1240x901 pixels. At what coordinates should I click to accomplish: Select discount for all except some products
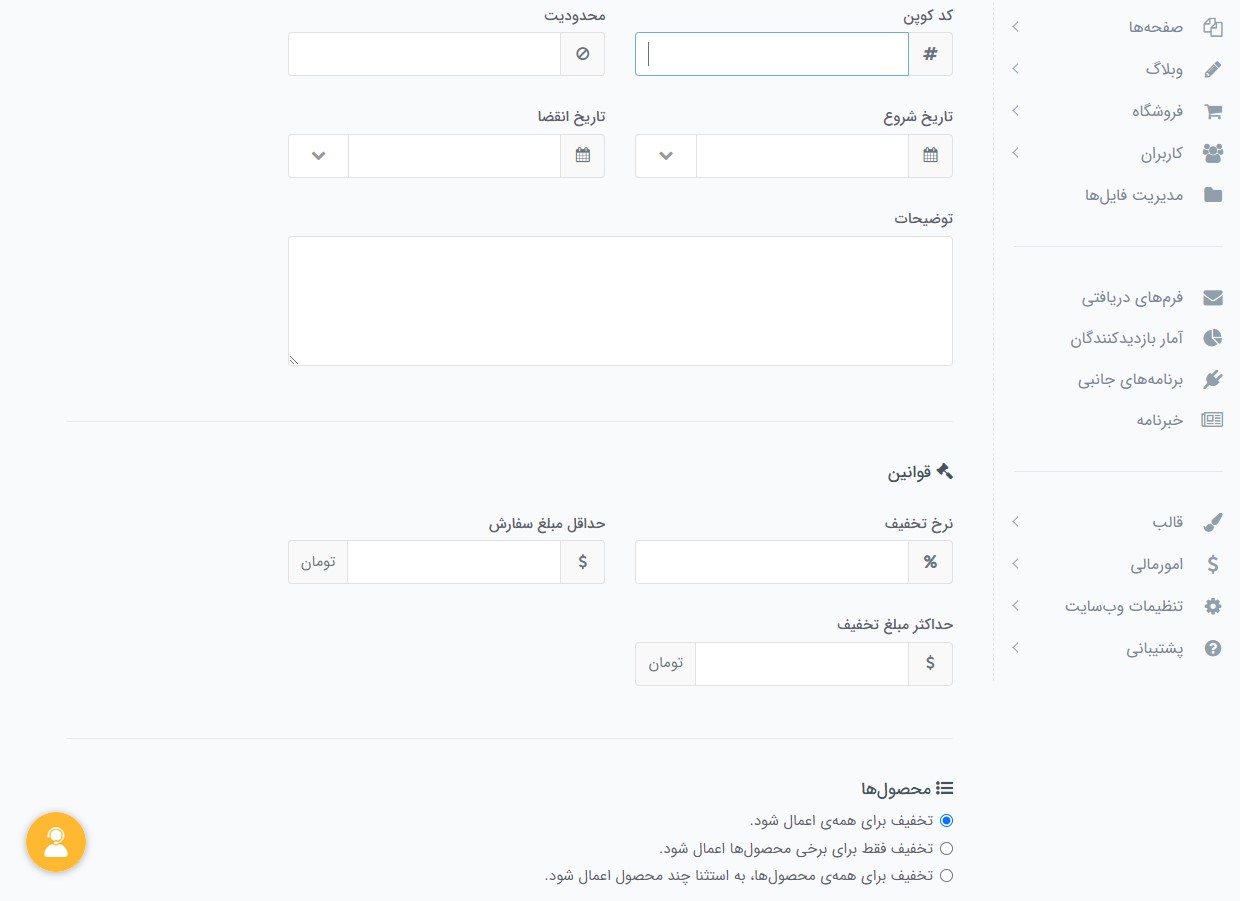point(946,874)
